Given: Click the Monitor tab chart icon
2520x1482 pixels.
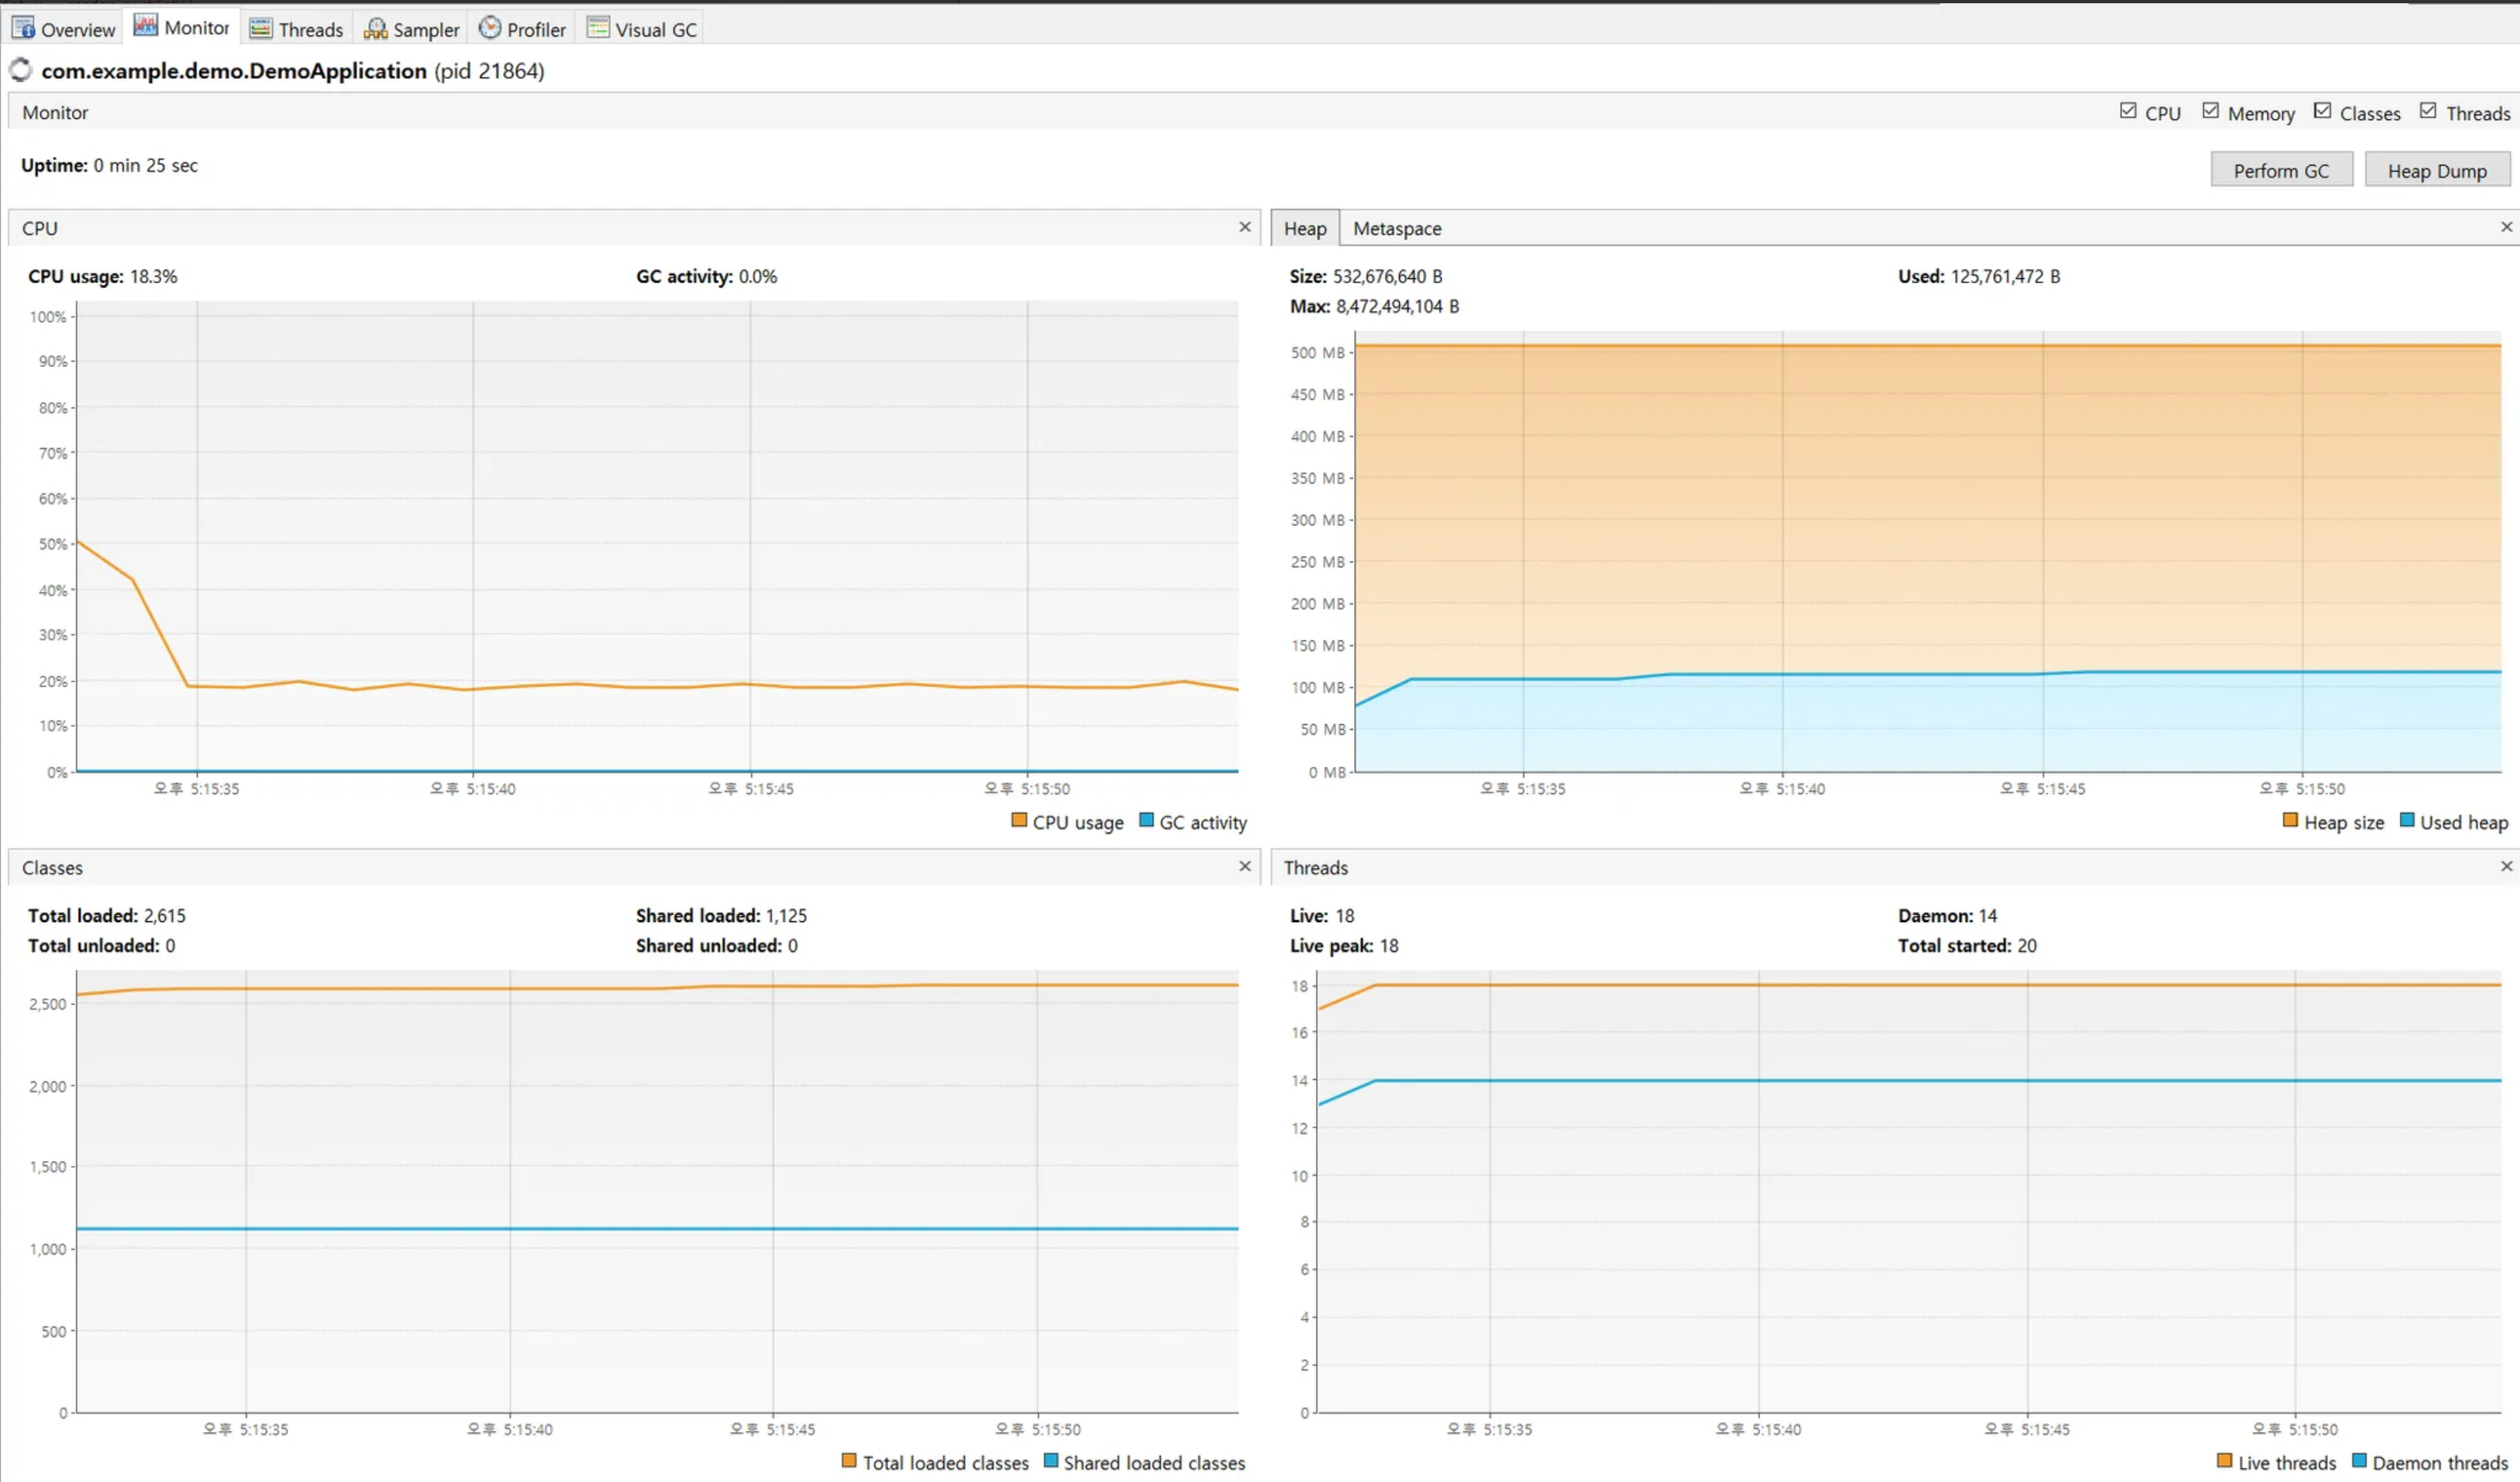Looking at the screenshot, I should point(145,25).
